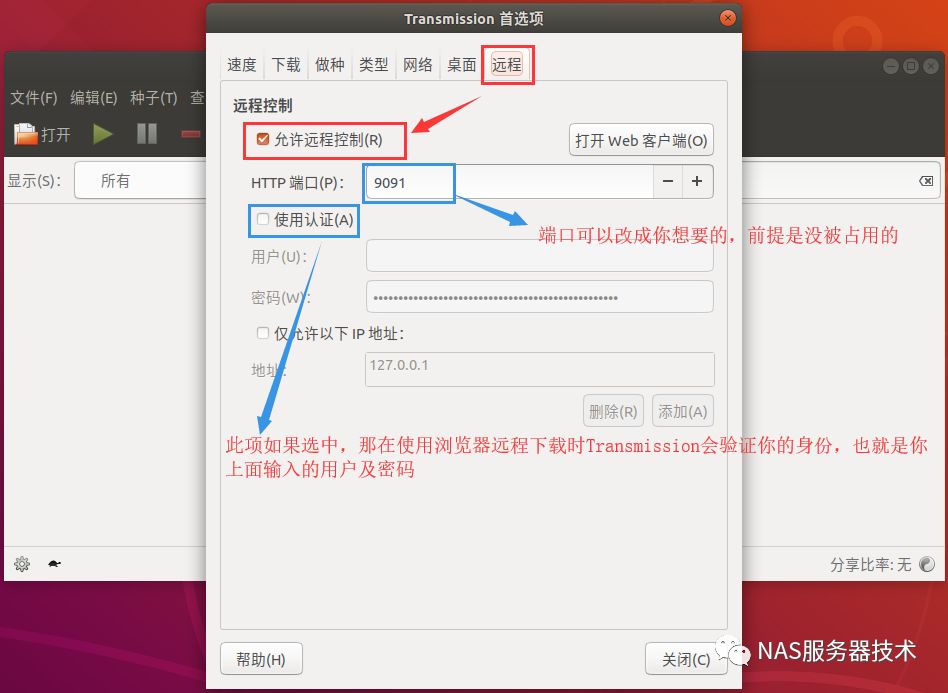Click the 删除(R) address button
The width and height of the screenshot is (948, 693).
click(613, 412)
